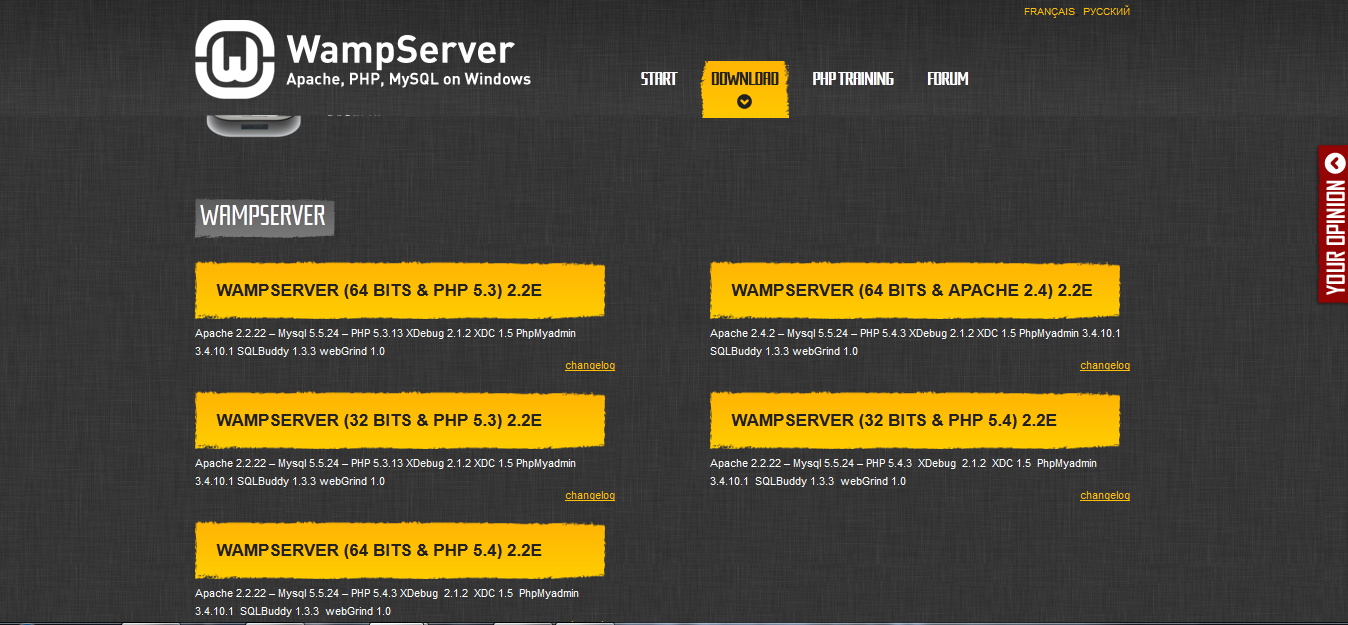Click the arrow icon on Your Opinion tab
The width and height of the screenshot is (1348, 625).
coord(1334,162)
